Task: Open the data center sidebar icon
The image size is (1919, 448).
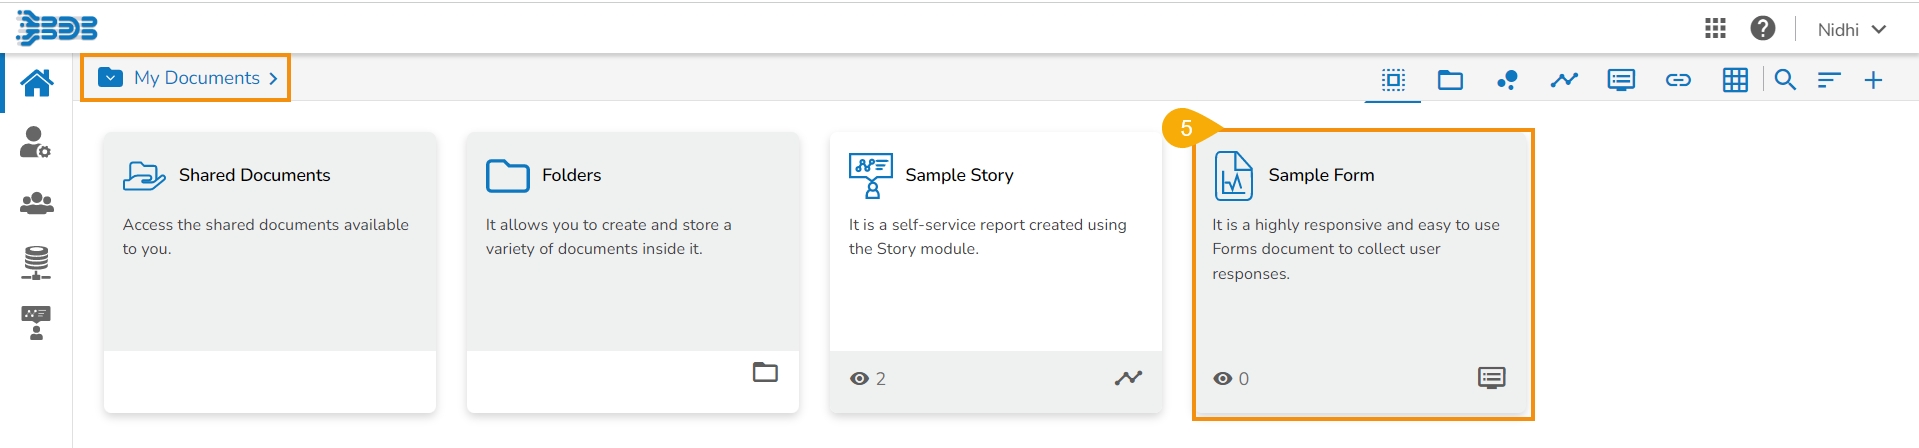Action: tap(36, 263)
